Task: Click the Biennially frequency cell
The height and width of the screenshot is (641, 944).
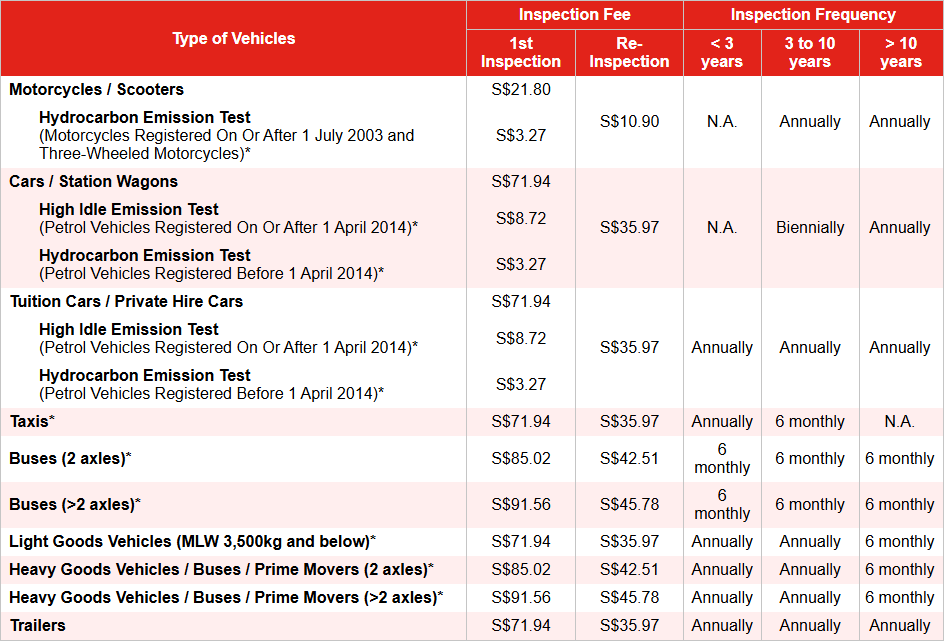Action: pyautogui.click(x=810, y=227)
